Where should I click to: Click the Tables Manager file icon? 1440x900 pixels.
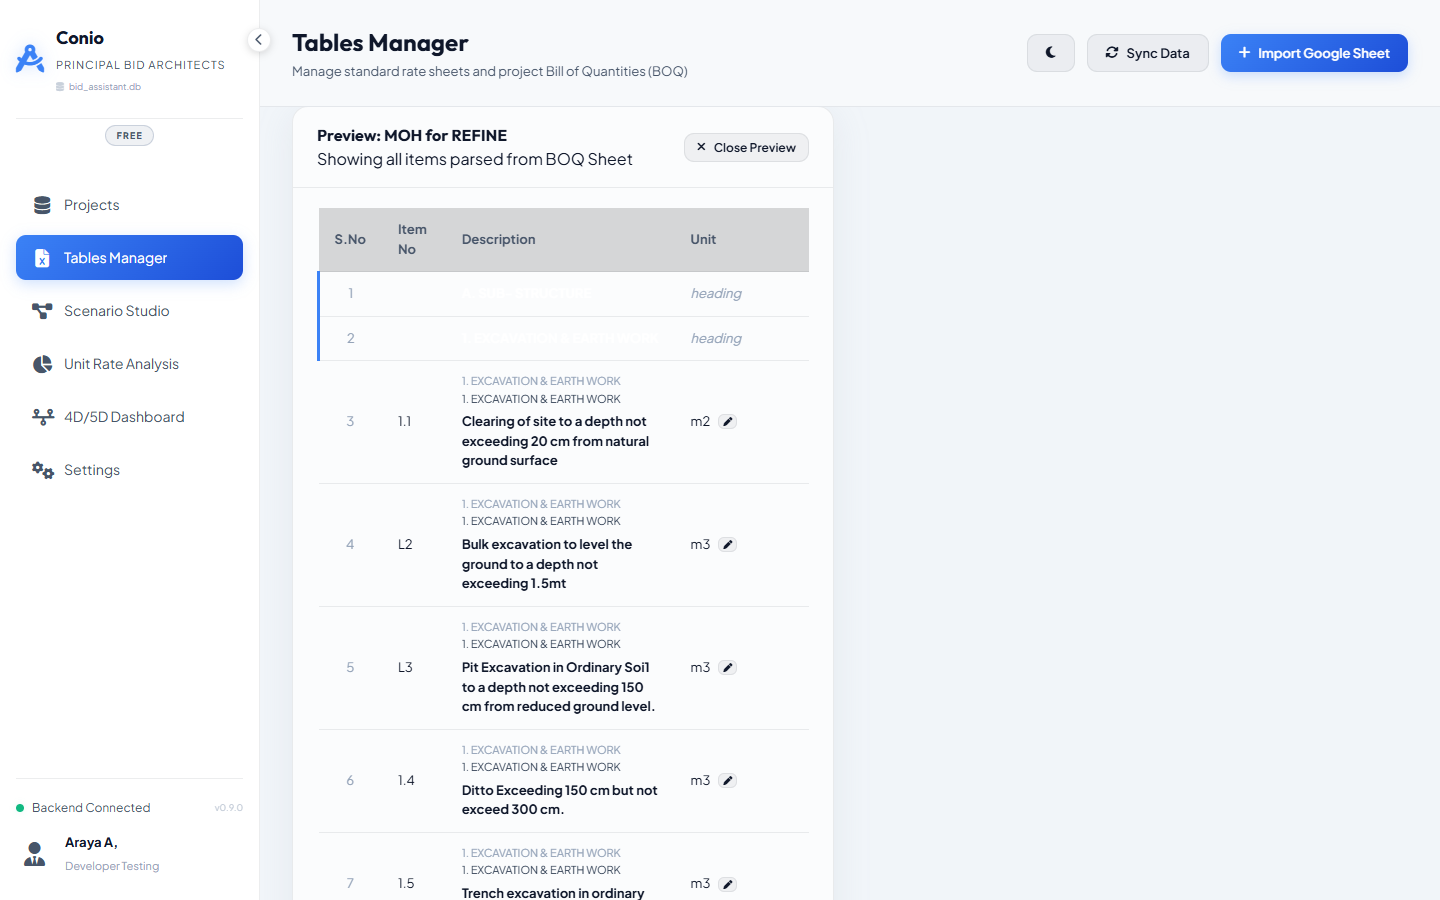pos(42,258)
